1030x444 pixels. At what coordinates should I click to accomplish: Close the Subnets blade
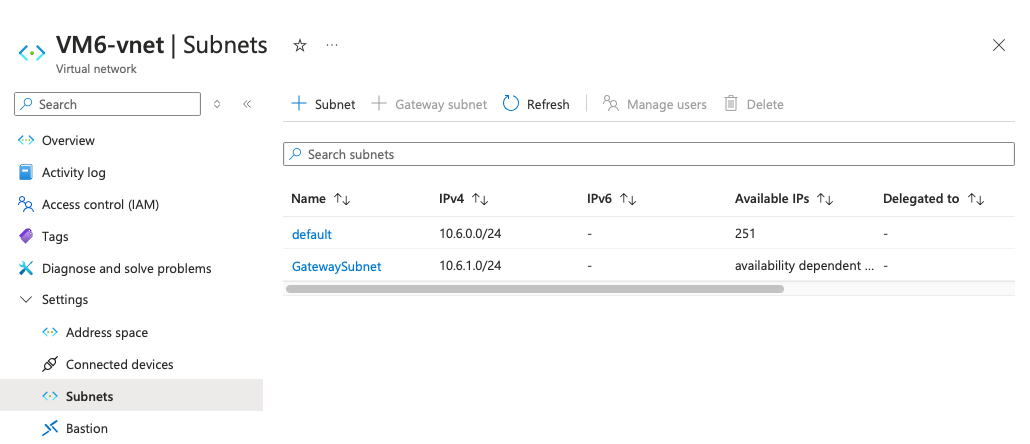pyautogui.click(x=998, y=45)
